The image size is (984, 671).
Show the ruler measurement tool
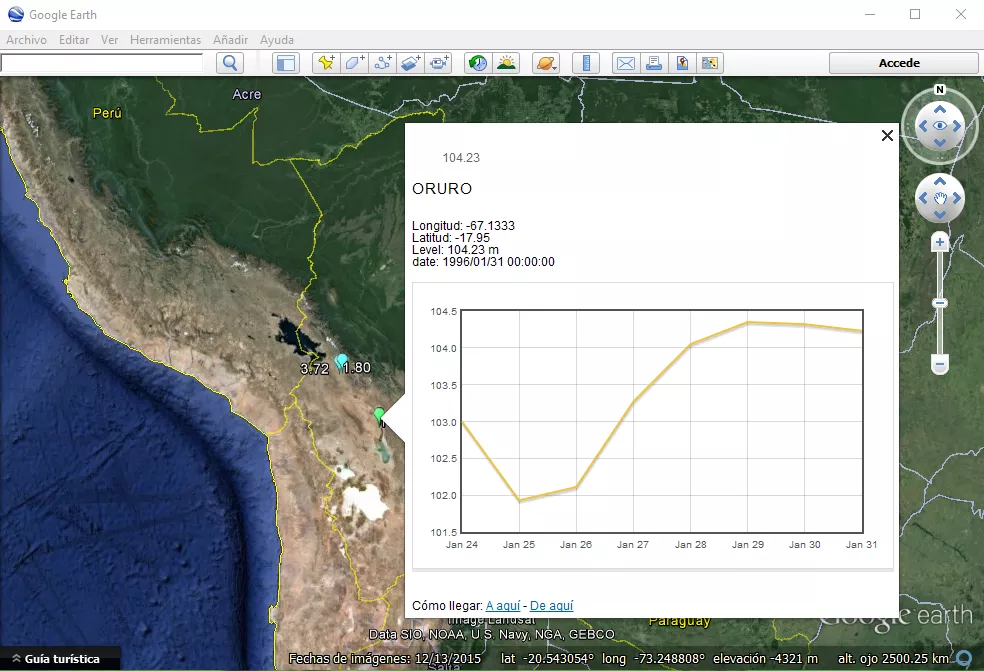(586, 63)
